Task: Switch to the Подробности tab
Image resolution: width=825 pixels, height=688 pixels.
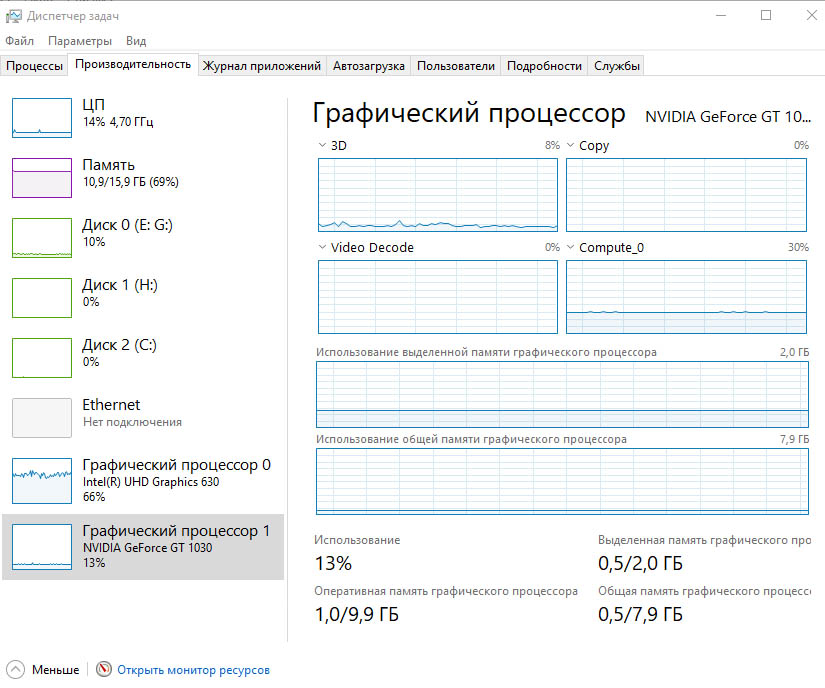Action: (x=545, y=66)
